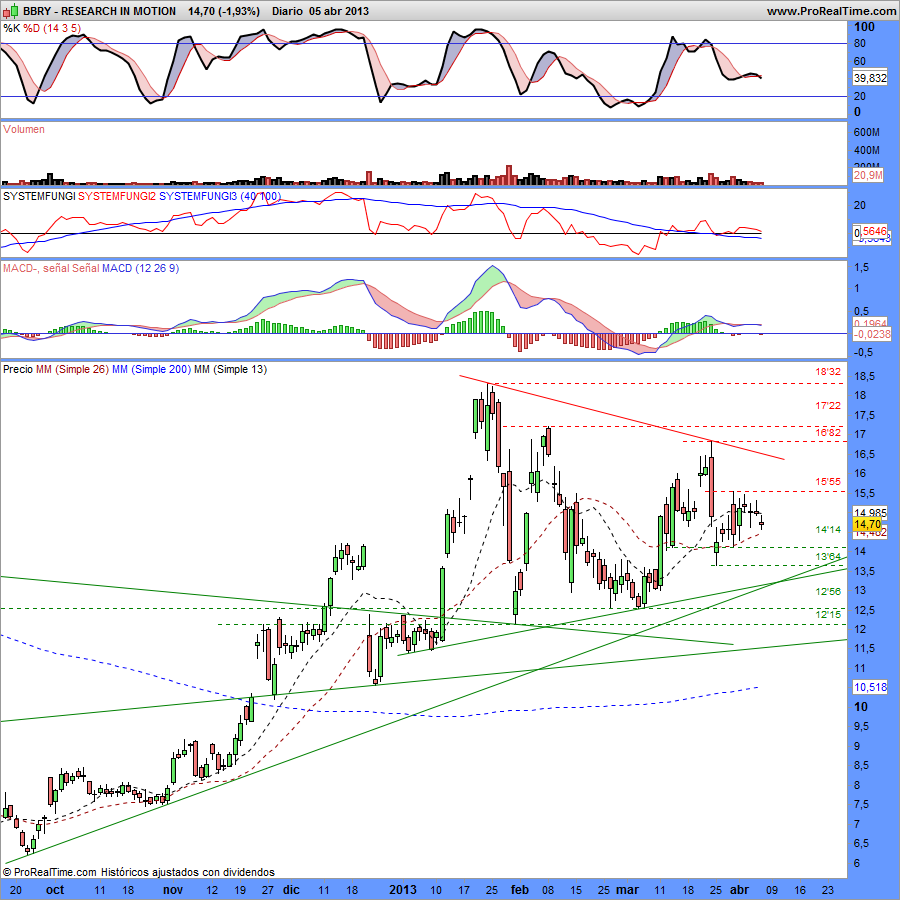Viewport: 900px width, 900px height.
Task: Click the 'MM (Simple 26)' moving average label
Action: coord(72,369)
